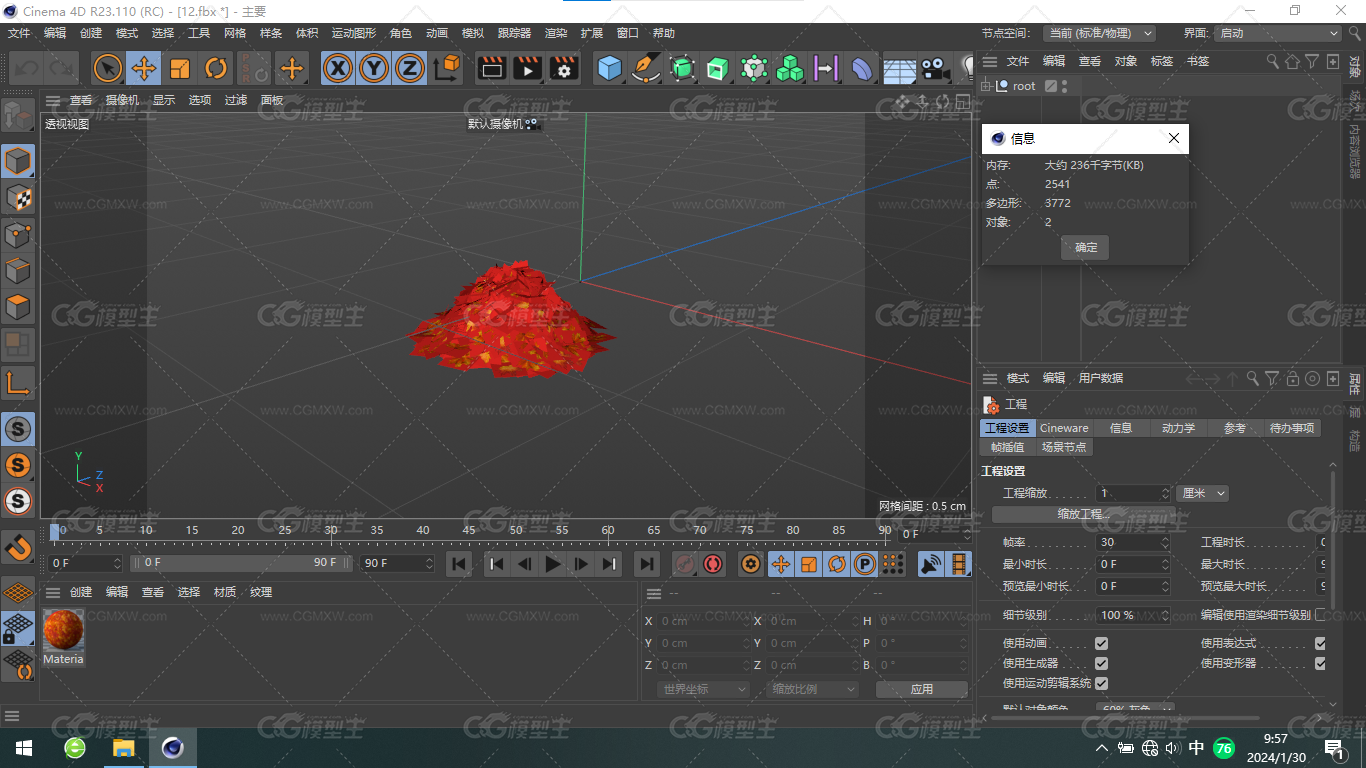The width and height of the screenshot is (1366, 768).
Task: Open File Explorer from the taskbar
Action: click(124, 748)
